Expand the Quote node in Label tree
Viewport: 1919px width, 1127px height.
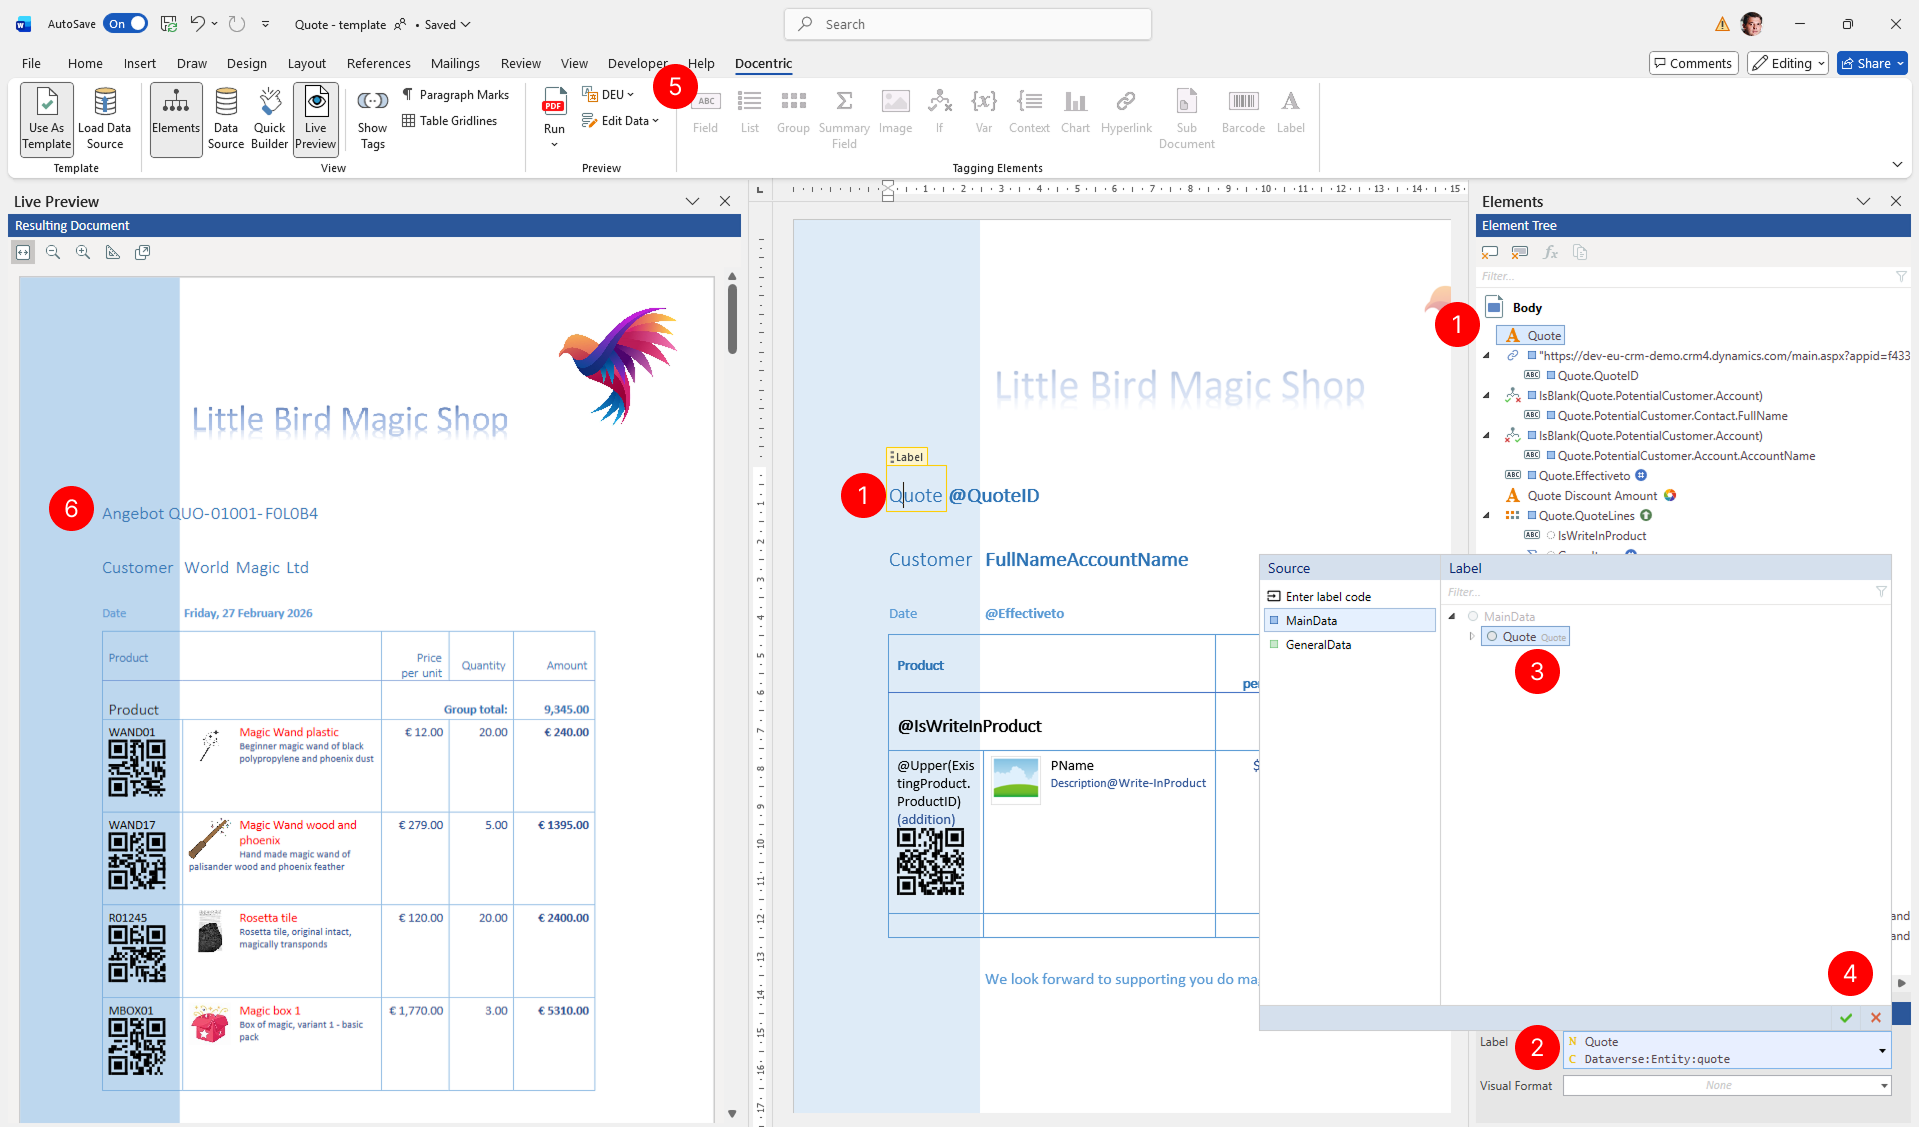[1471, 637]
